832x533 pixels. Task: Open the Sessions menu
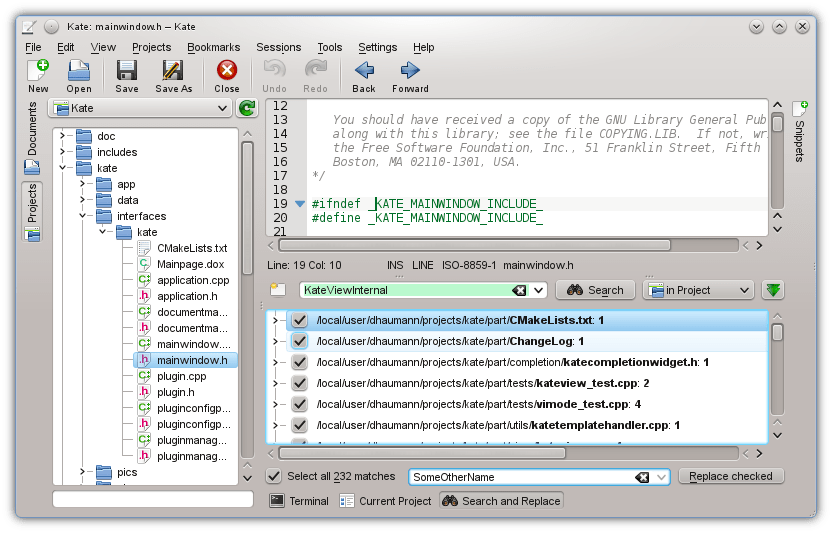click(x=279, y=47)
